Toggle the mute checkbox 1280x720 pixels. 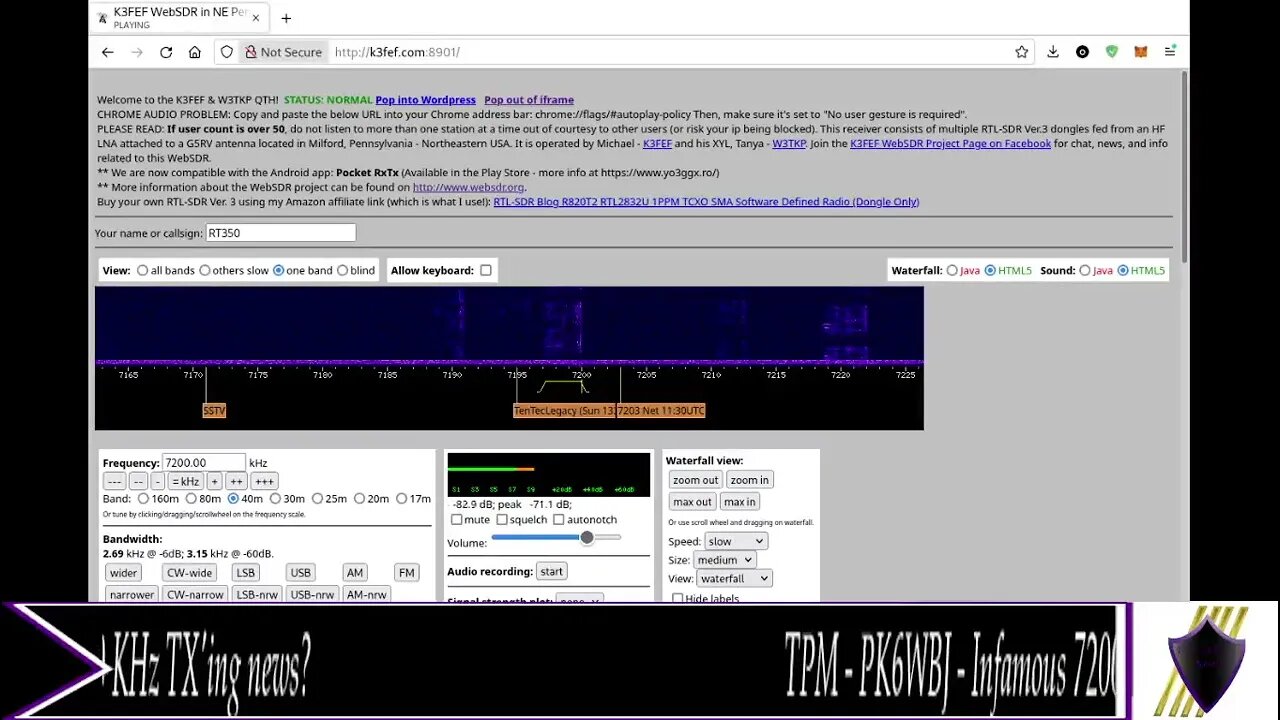[457, 520]
